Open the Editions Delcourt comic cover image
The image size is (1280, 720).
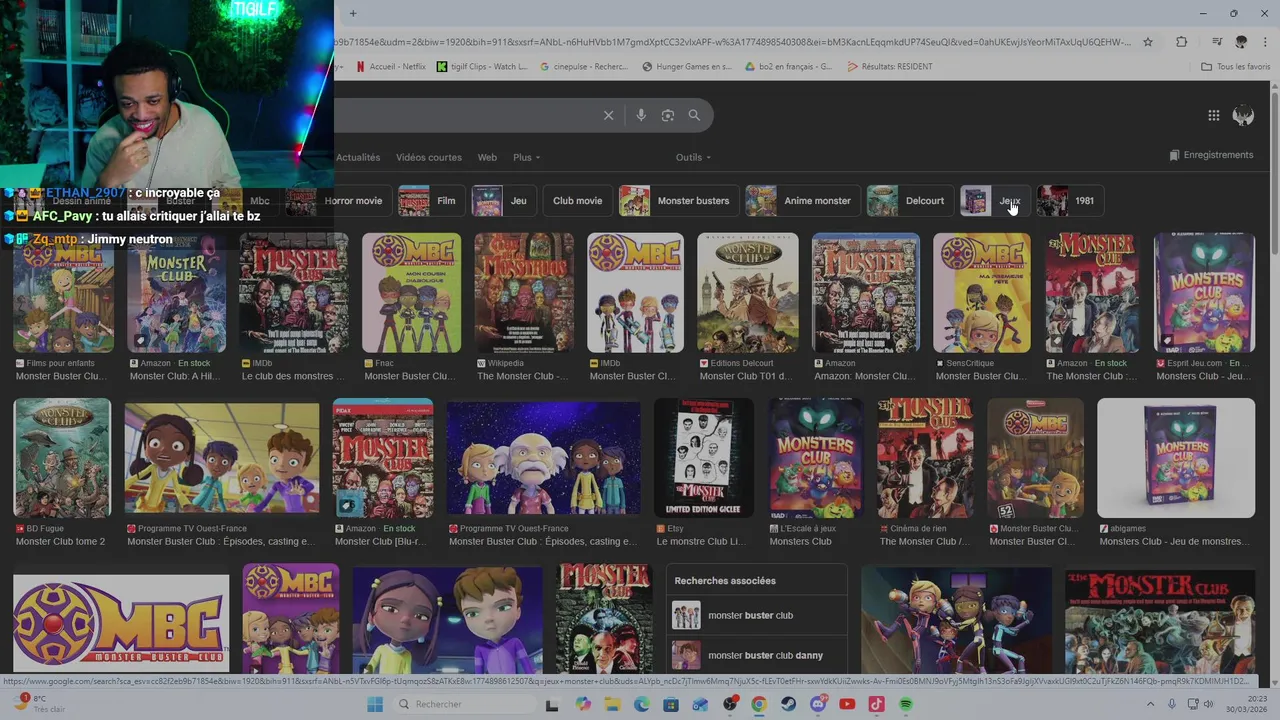[x=748, y=293]
